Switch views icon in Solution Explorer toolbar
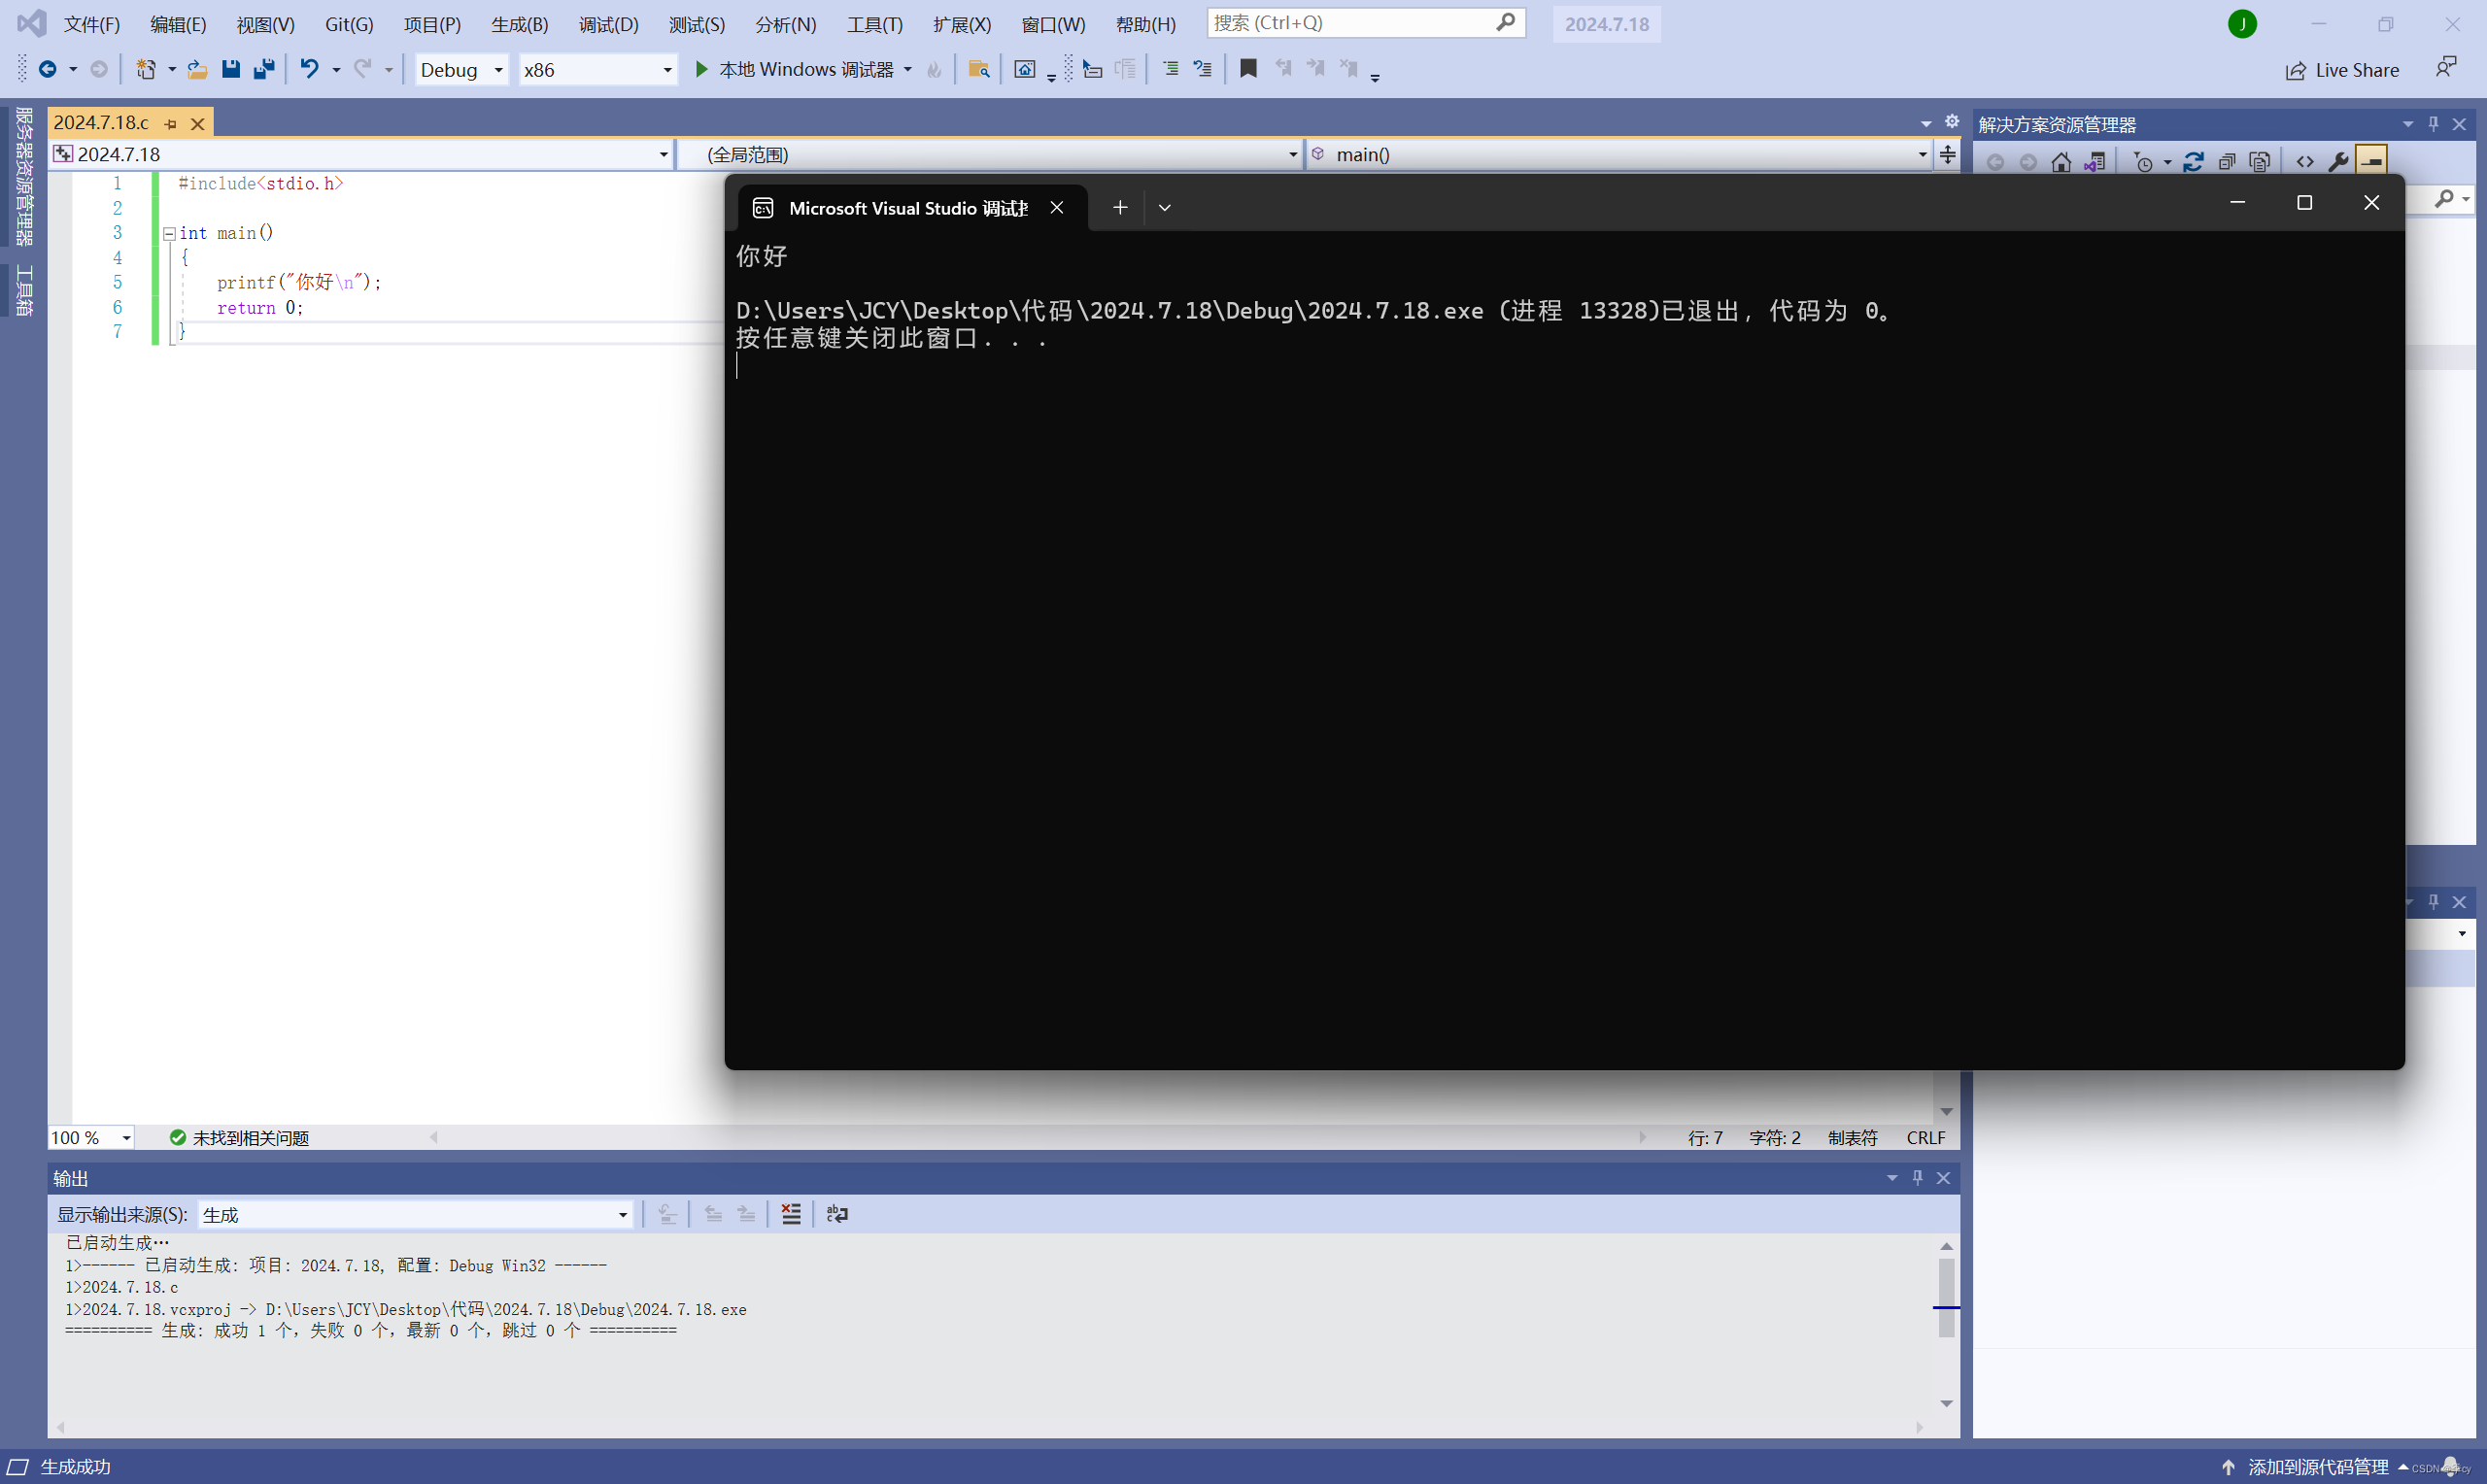This screenshot has width=2487, height=1484. (x=2095, y=162)
